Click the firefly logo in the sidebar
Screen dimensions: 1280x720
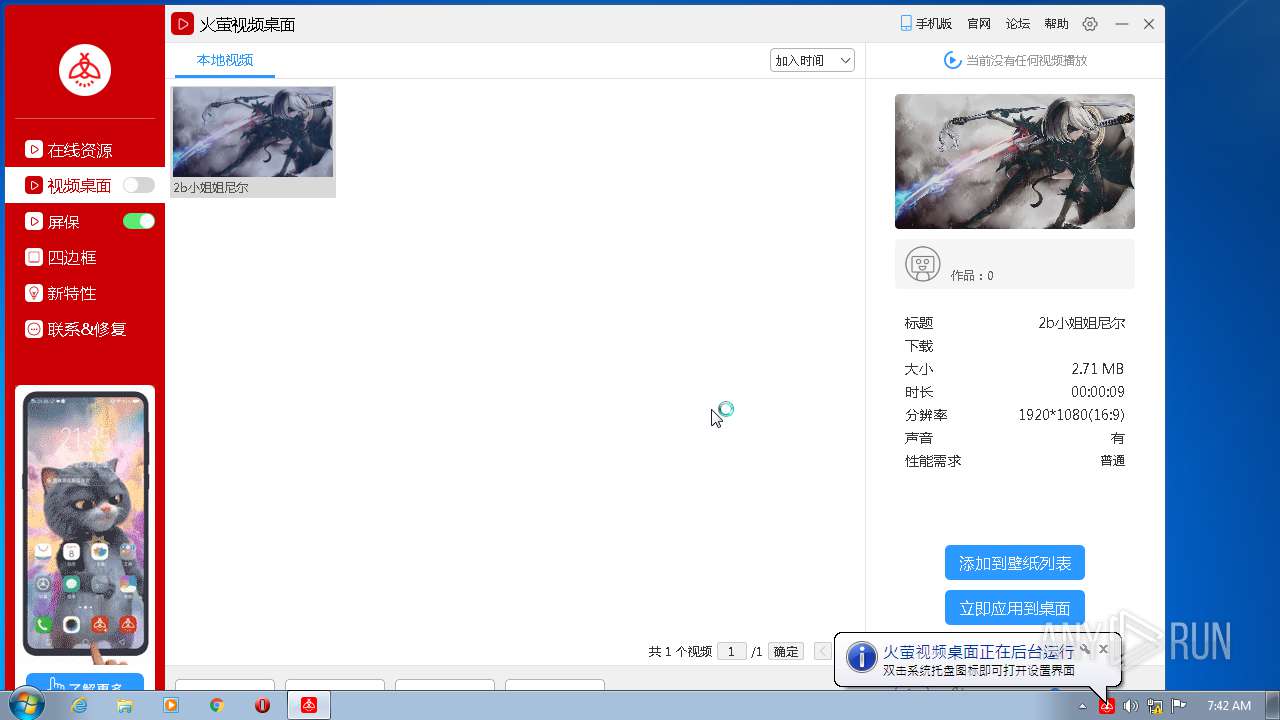(x=84, y=70)
